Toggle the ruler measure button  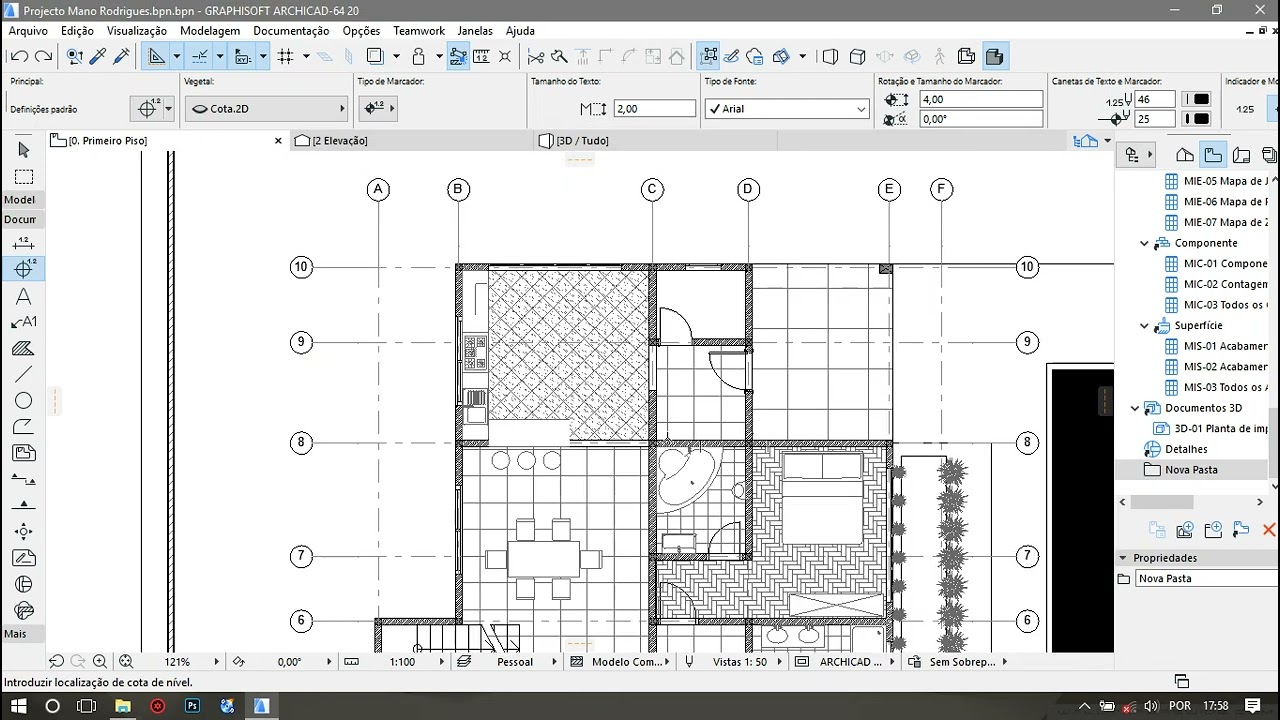pos(481,57)
